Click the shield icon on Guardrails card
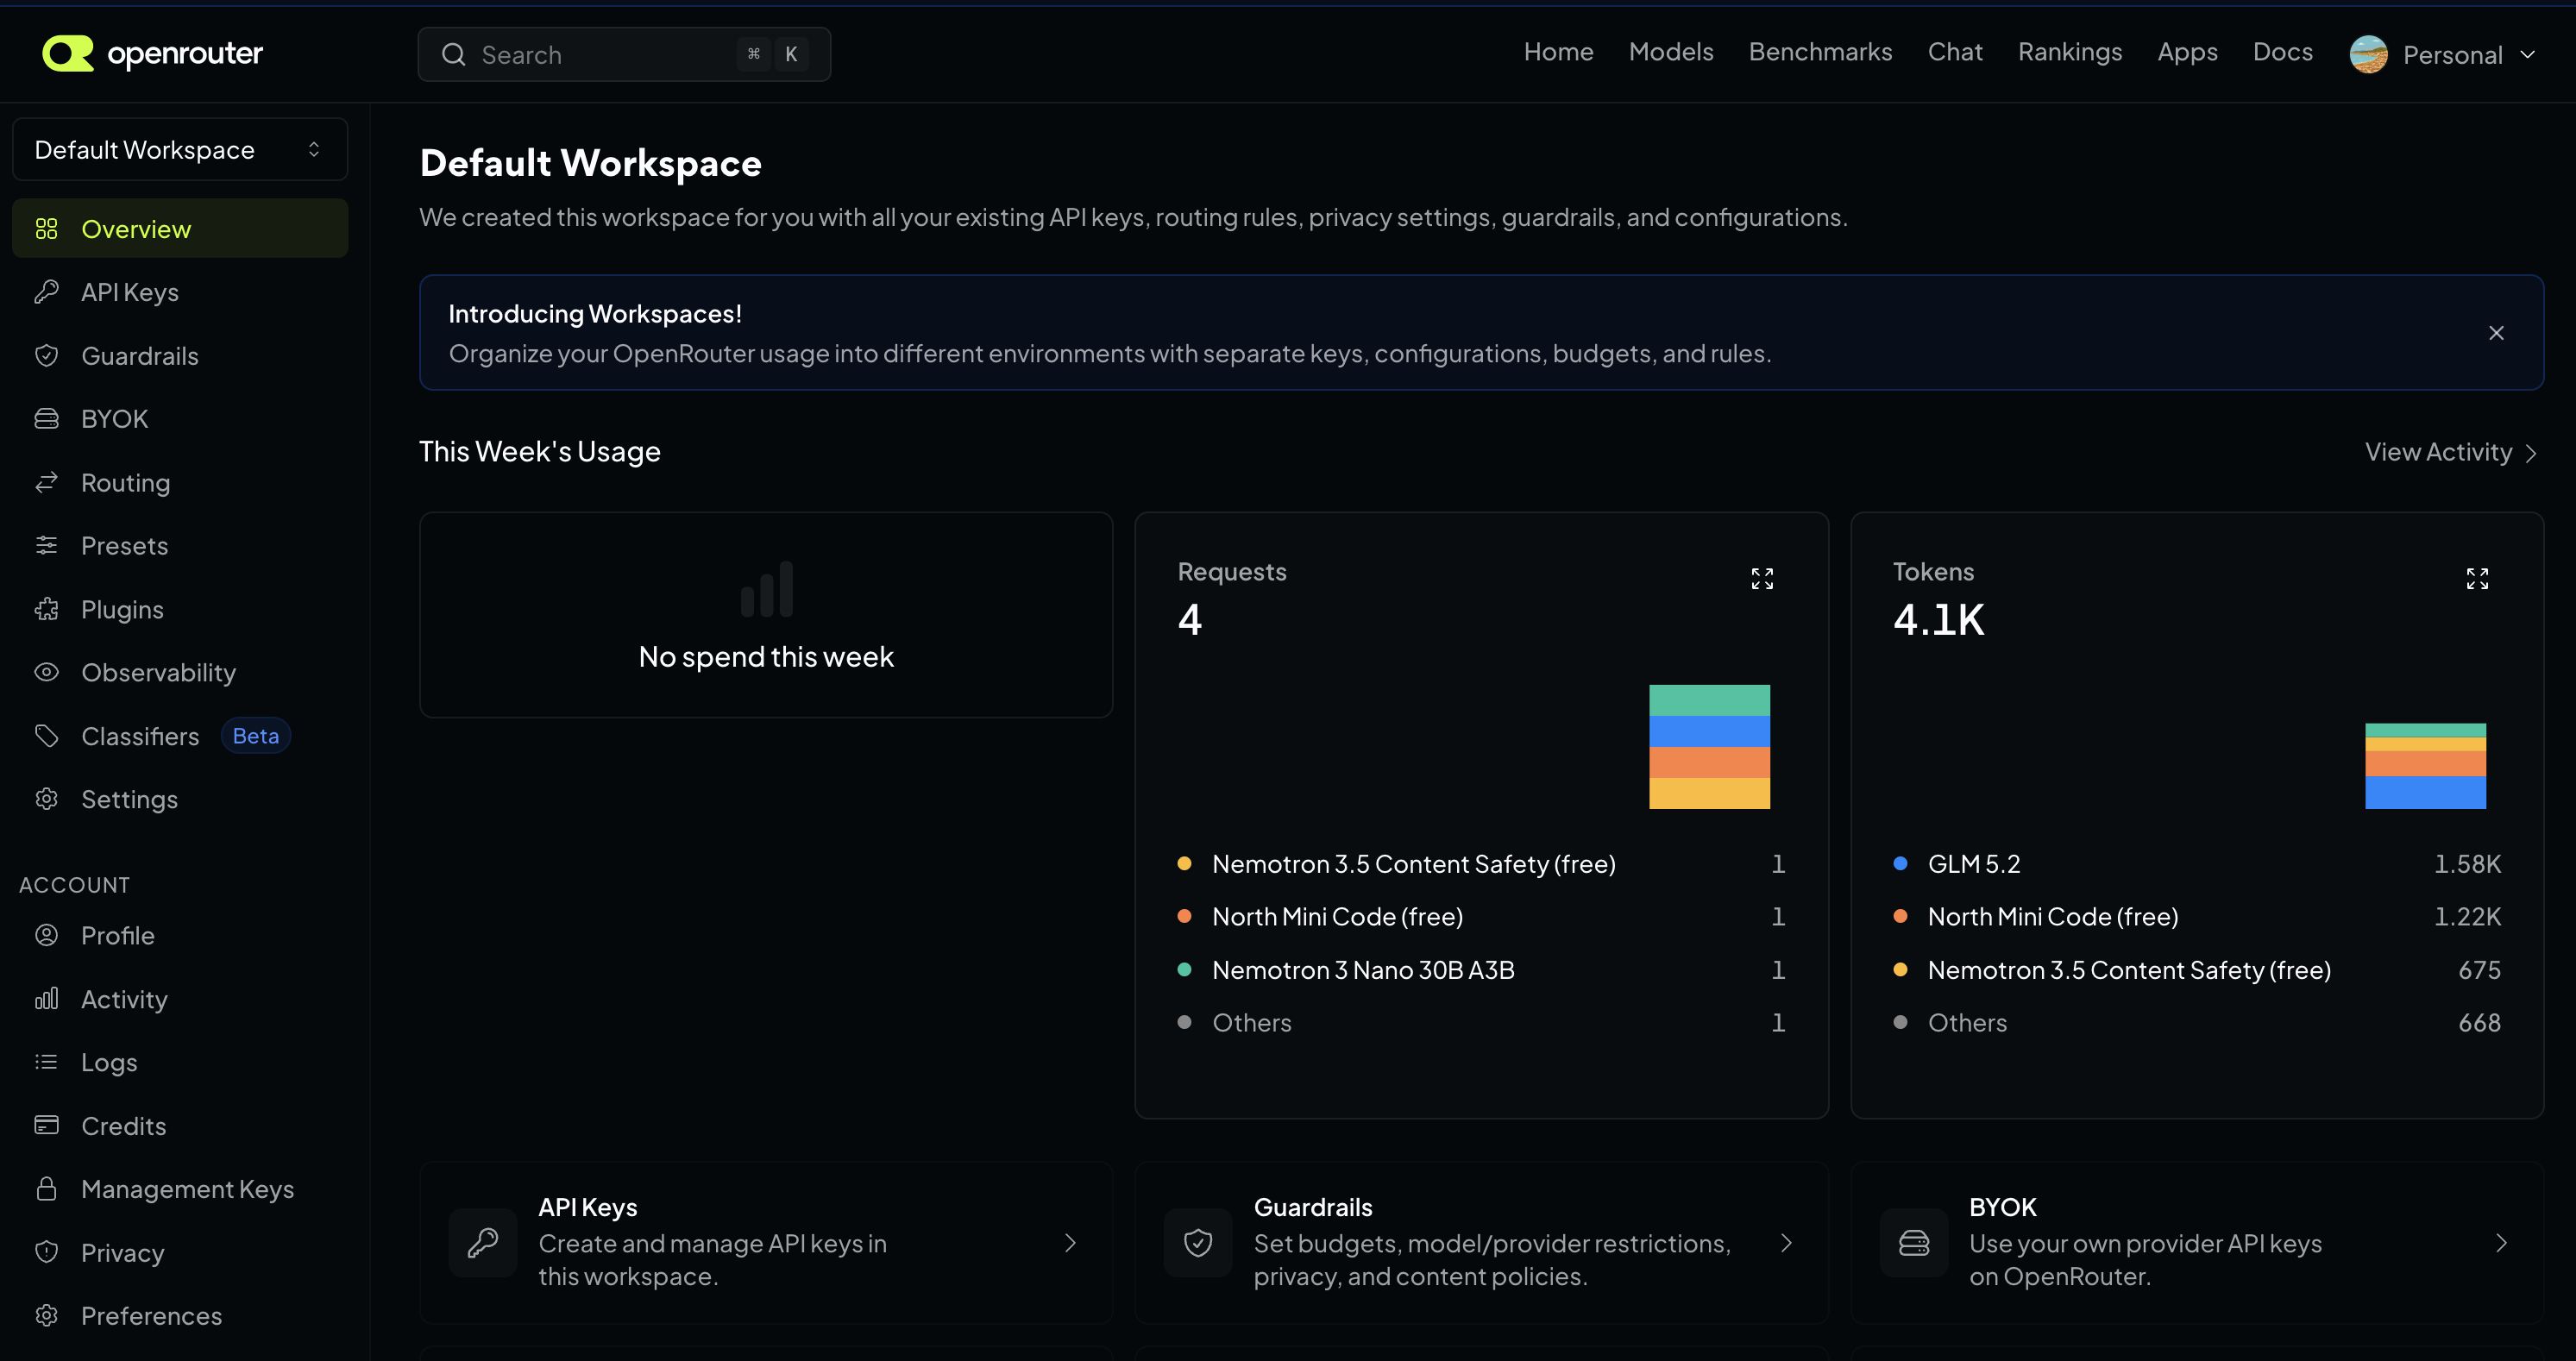The height and width of the screenshot is (1361, 2576). [1198, 1243]
